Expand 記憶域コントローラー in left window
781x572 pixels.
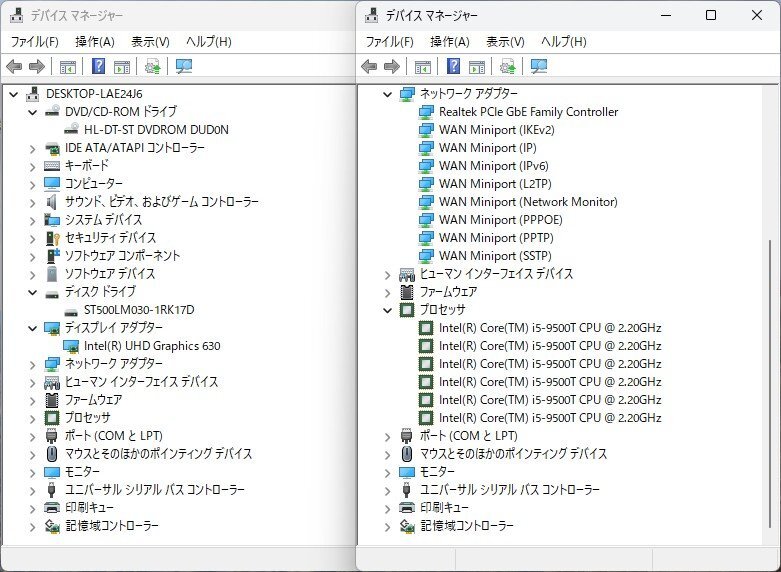point(32,527)
